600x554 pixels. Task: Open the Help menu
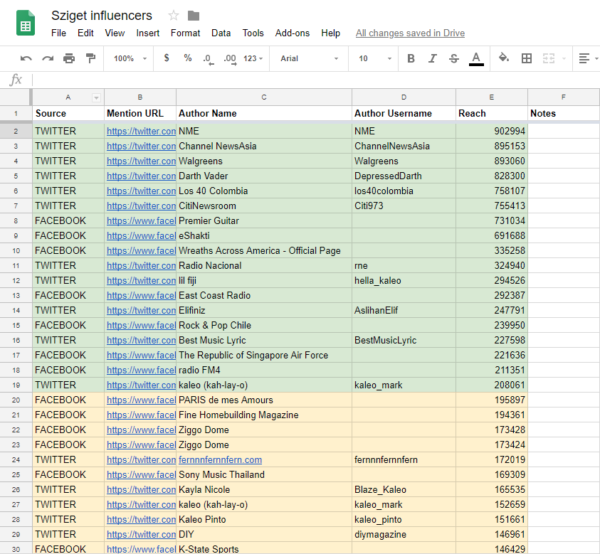click(331, 33)
